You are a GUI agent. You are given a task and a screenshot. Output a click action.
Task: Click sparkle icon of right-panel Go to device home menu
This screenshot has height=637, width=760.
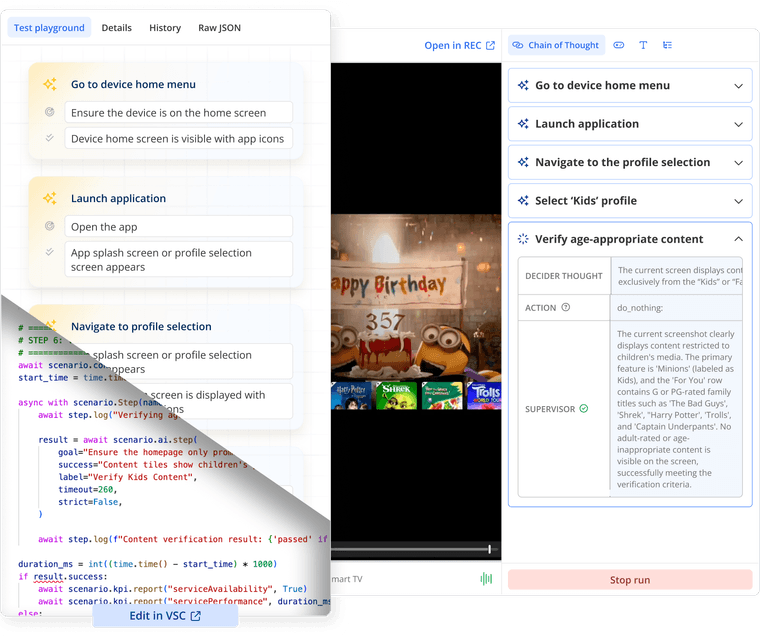(x=523, y=85)
